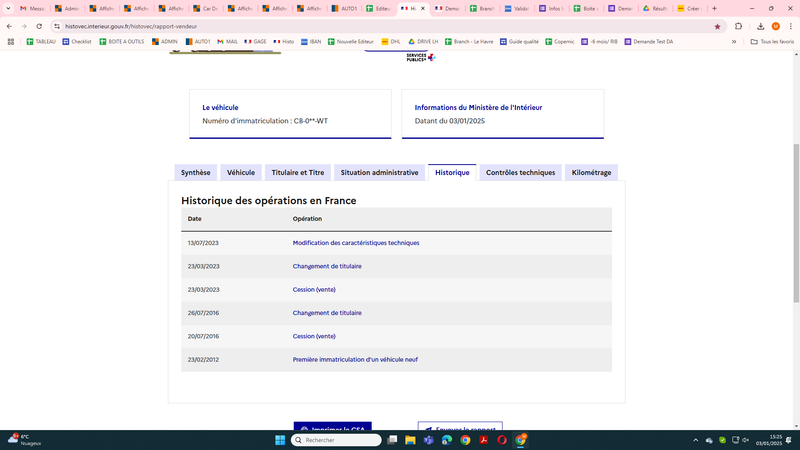Image resolution: width=800 pixels, height=450 pixels.
Task: Open Task View on the taskbar
Action: (x=392, y=440)
